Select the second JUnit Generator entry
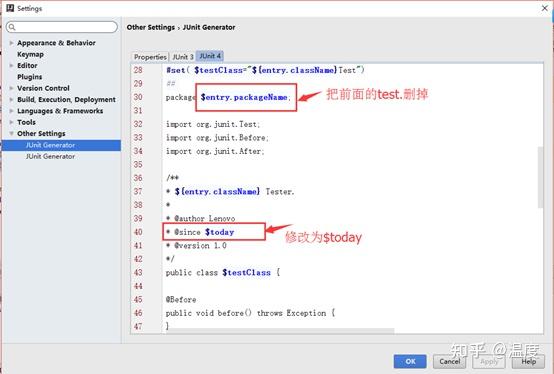The height and width of the screenshot is (374, 554). (x=50, y=156)
